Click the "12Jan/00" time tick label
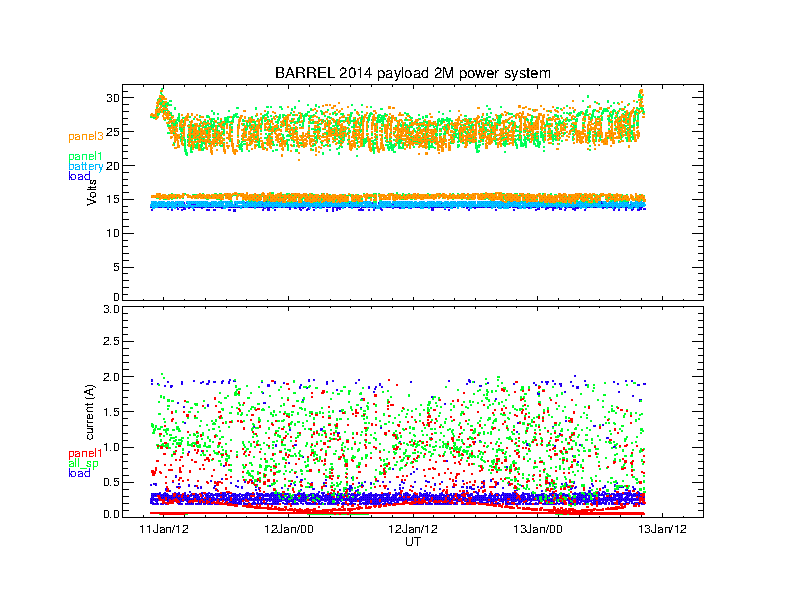The height and width of the screenshot is (612, 792). tap(289, 529)
